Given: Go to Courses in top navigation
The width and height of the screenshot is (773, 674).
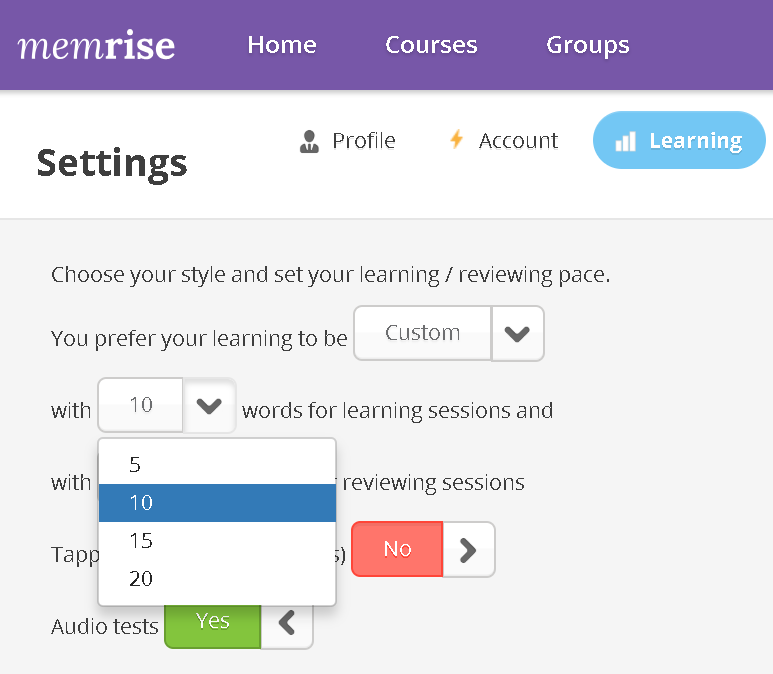Looking at the screenshot, I should tap(431, 45).
